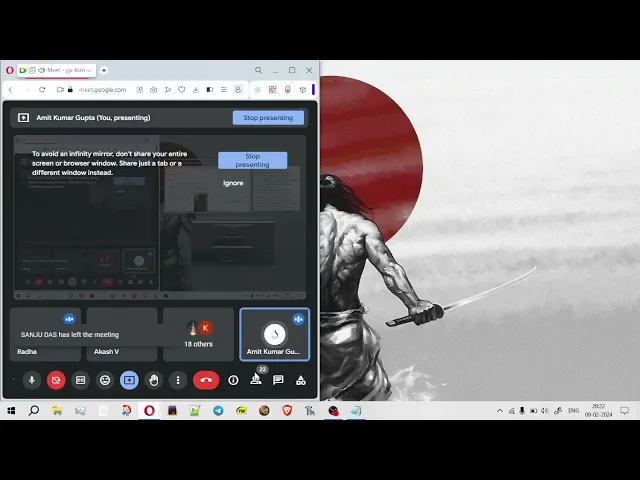Open the 18 others participant tile
Screen dimensions: 640x480
(198, 334)
